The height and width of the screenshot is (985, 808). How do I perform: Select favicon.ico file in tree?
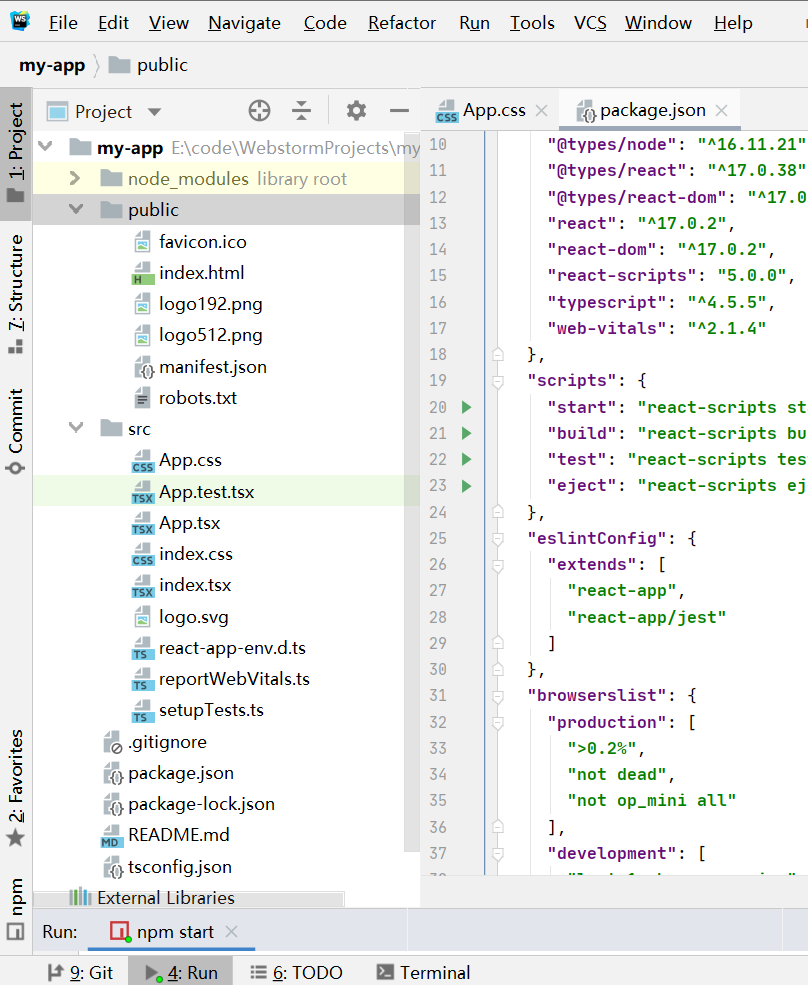(x=202, y=242)
